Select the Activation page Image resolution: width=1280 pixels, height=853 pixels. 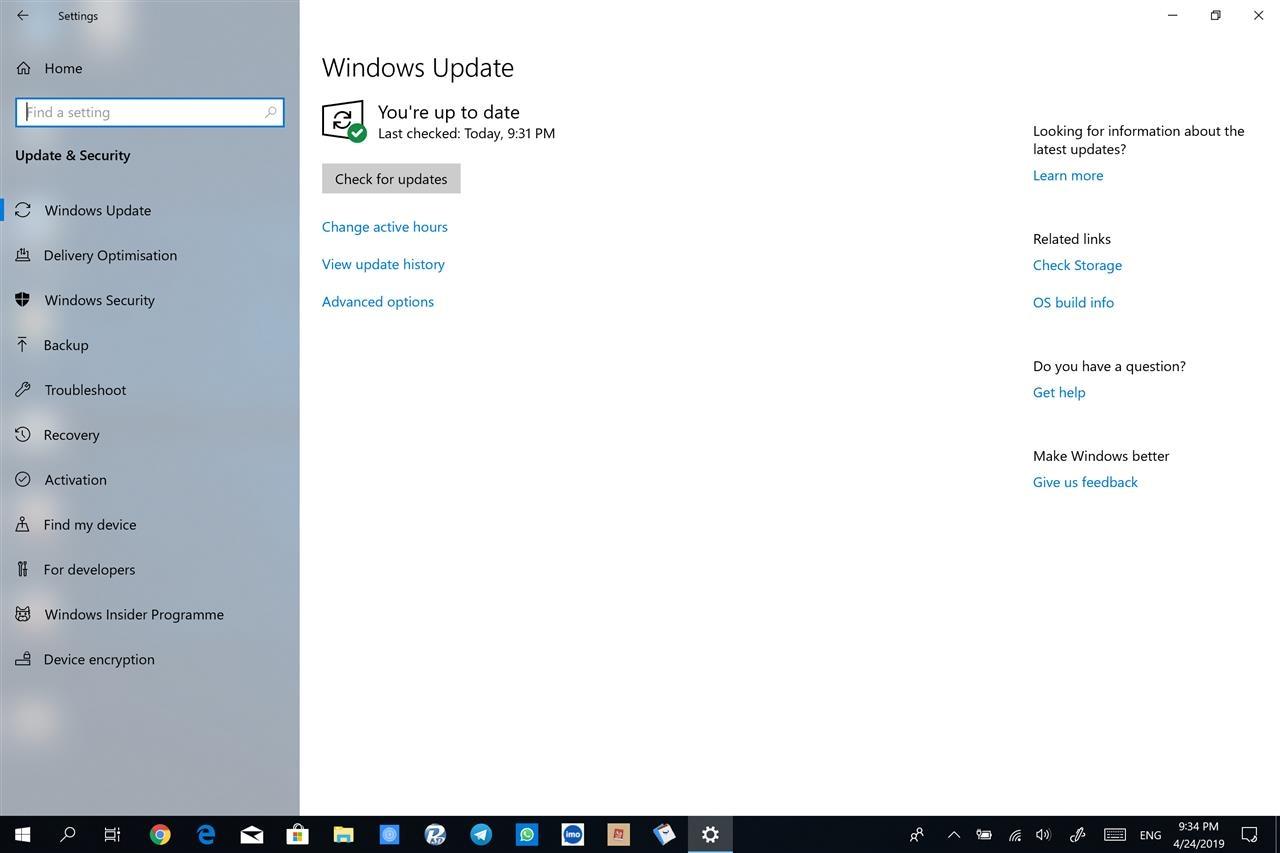click(x=75, y=480)
